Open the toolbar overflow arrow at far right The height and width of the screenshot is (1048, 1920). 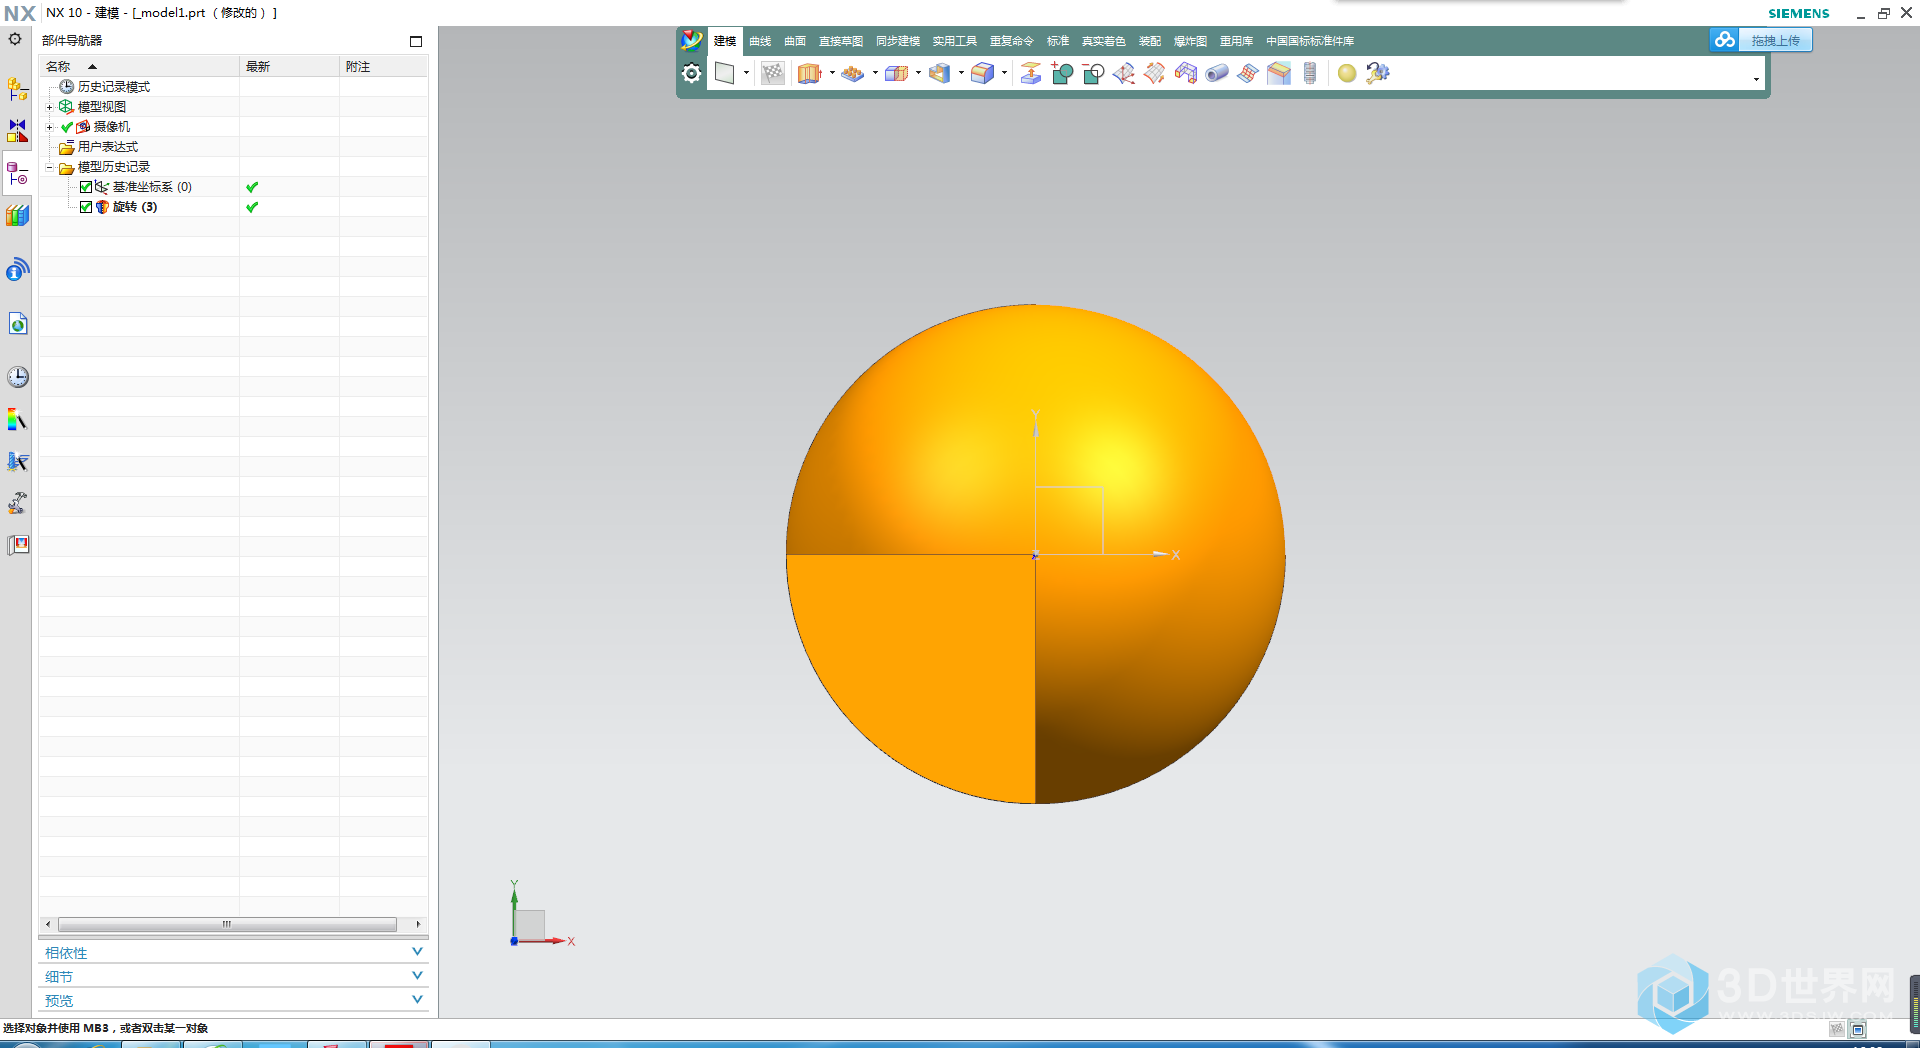pos(1756,79)
